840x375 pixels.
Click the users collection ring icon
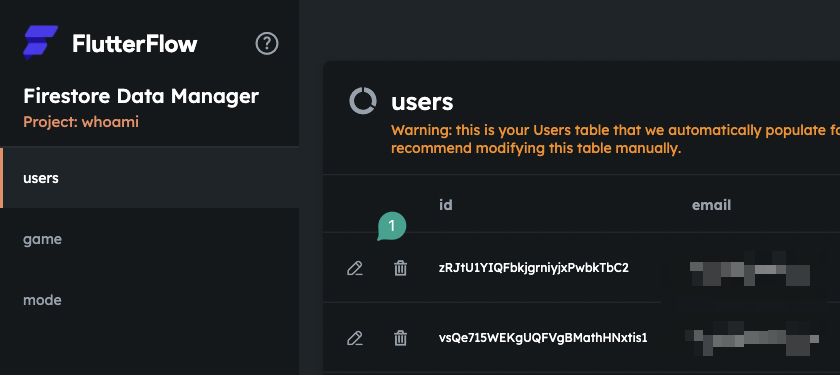tap(363, 101)
